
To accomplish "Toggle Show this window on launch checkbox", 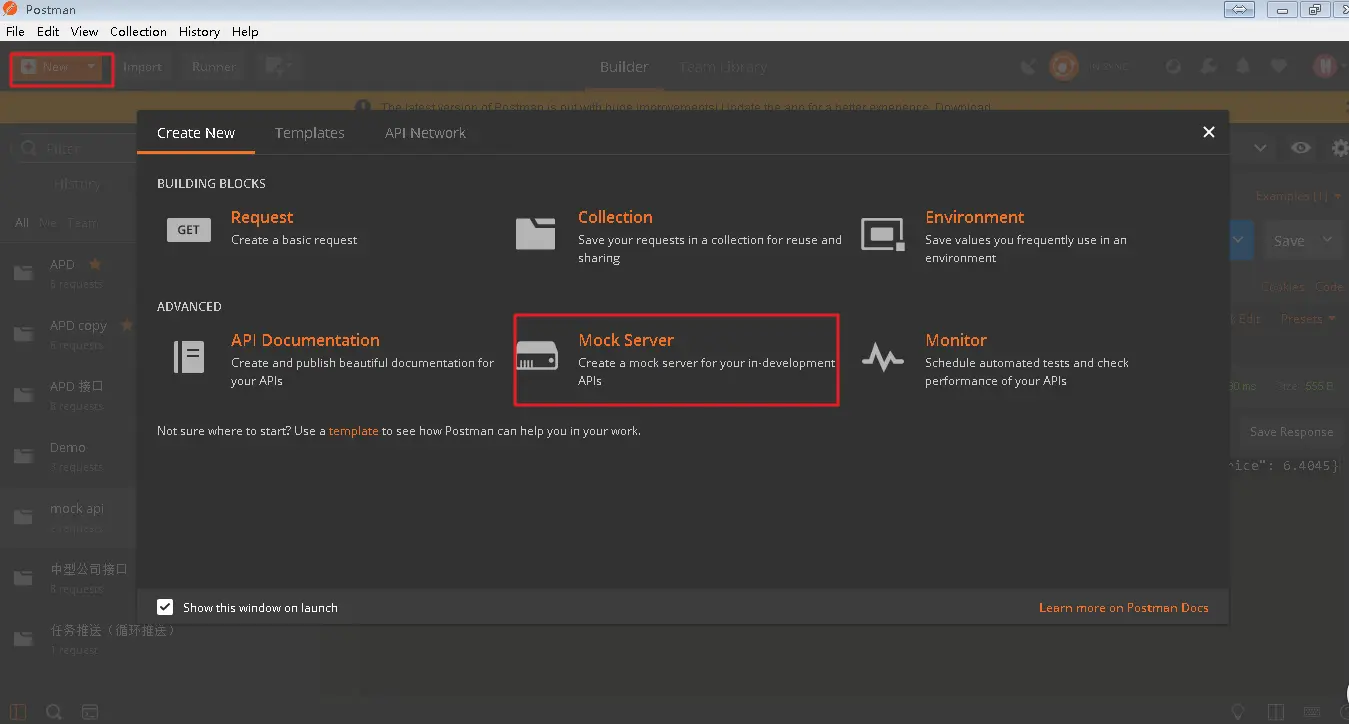I will tap(166, 607).
